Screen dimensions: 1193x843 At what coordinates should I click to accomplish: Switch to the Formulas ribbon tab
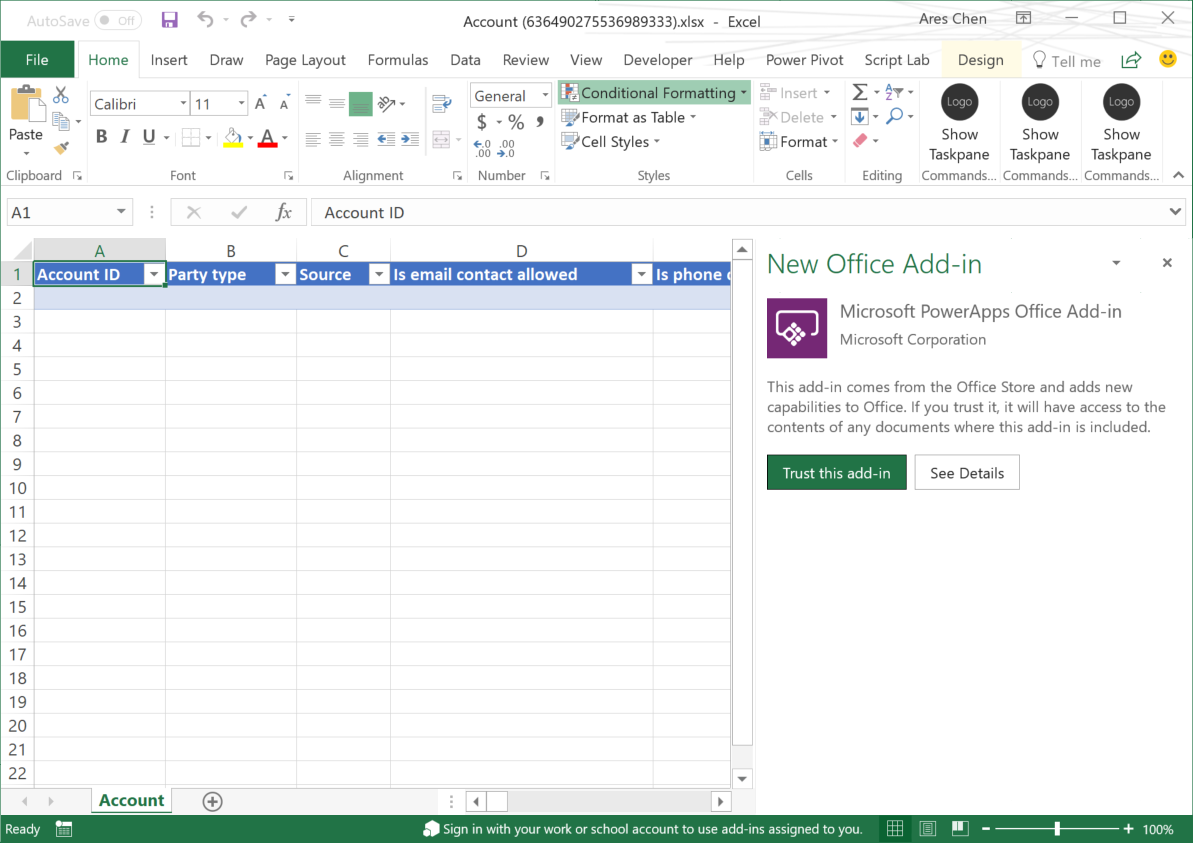(x=398, y=60)
